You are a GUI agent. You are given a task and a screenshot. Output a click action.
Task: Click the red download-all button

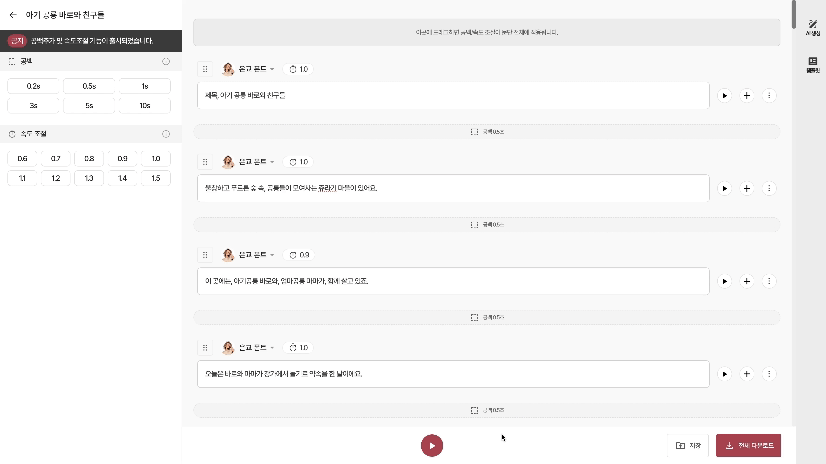(x=748, y=446)
